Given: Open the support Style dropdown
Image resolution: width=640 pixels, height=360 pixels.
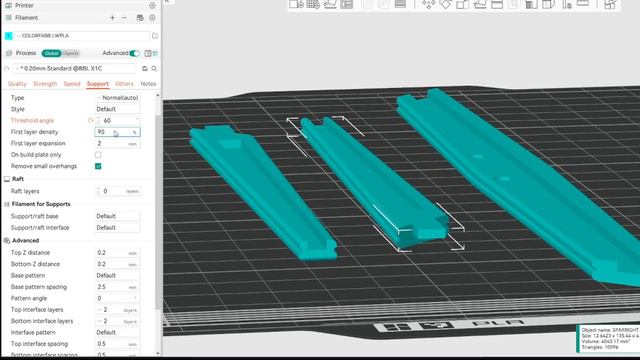Looking at the screenshot, I should [118, 109].
